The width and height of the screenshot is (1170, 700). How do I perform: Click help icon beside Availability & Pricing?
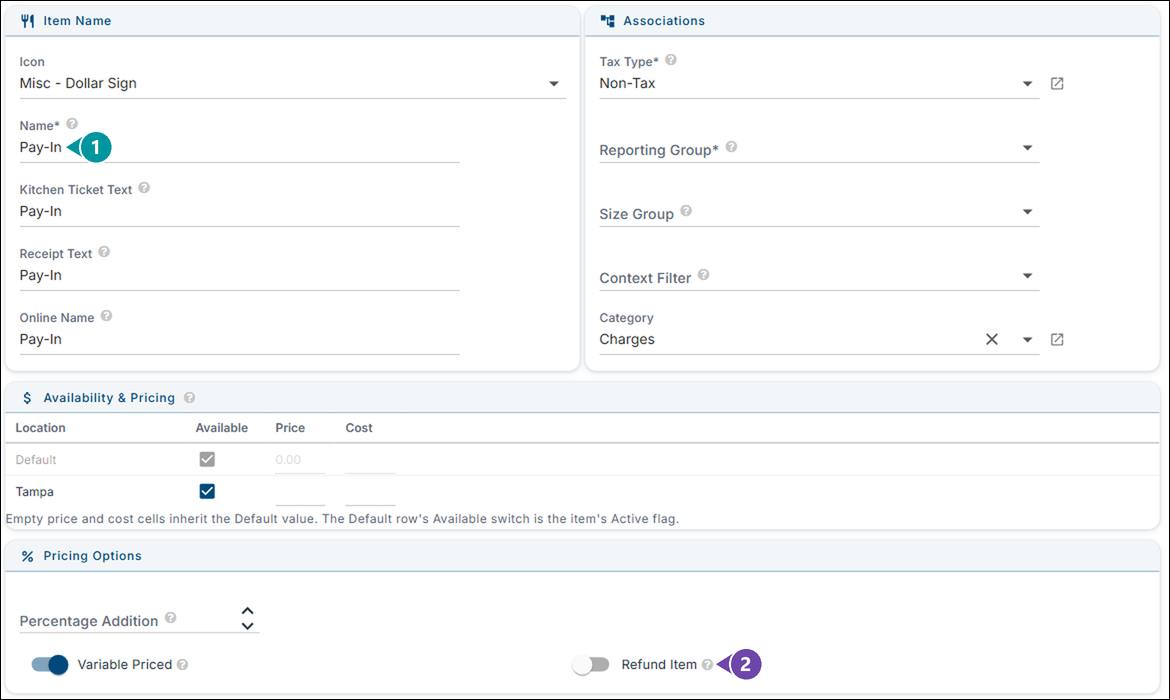(x=190, y=398)
